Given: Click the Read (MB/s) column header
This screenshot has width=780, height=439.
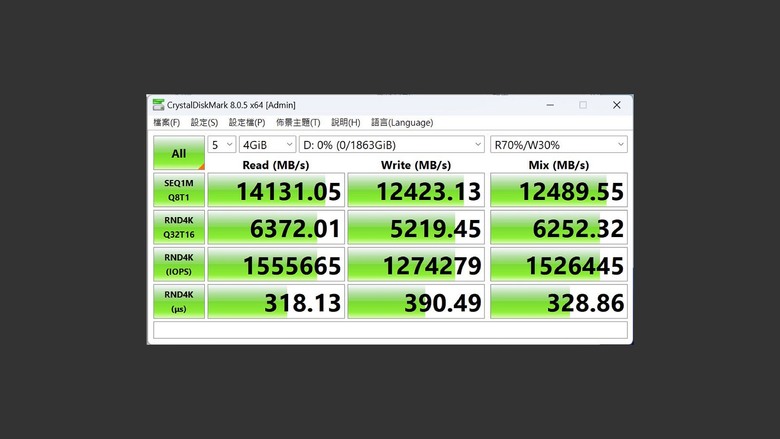Looking at the screenshot, I should (x=276, y=165).
